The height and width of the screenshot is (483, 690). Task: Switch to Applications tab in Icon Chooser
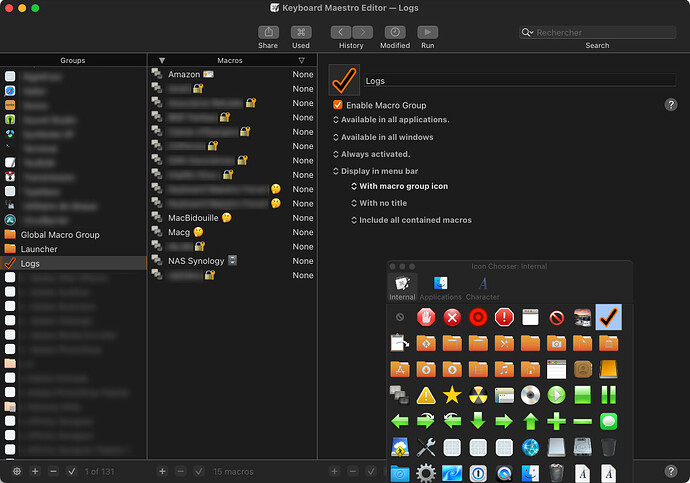click(440, 288)
